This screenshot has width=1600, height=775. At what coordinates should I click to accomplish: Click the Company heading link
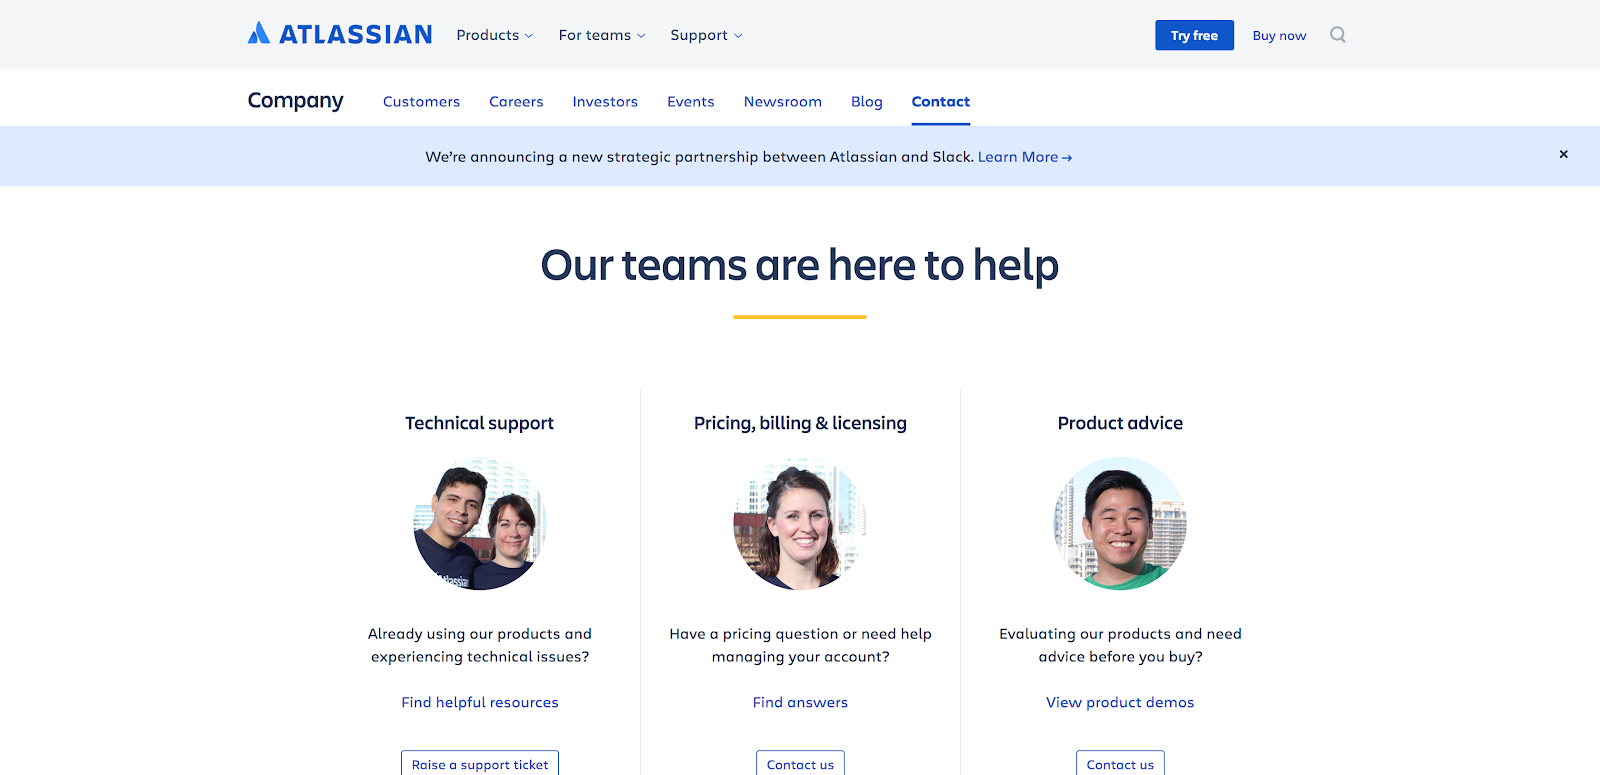(295, 100)
